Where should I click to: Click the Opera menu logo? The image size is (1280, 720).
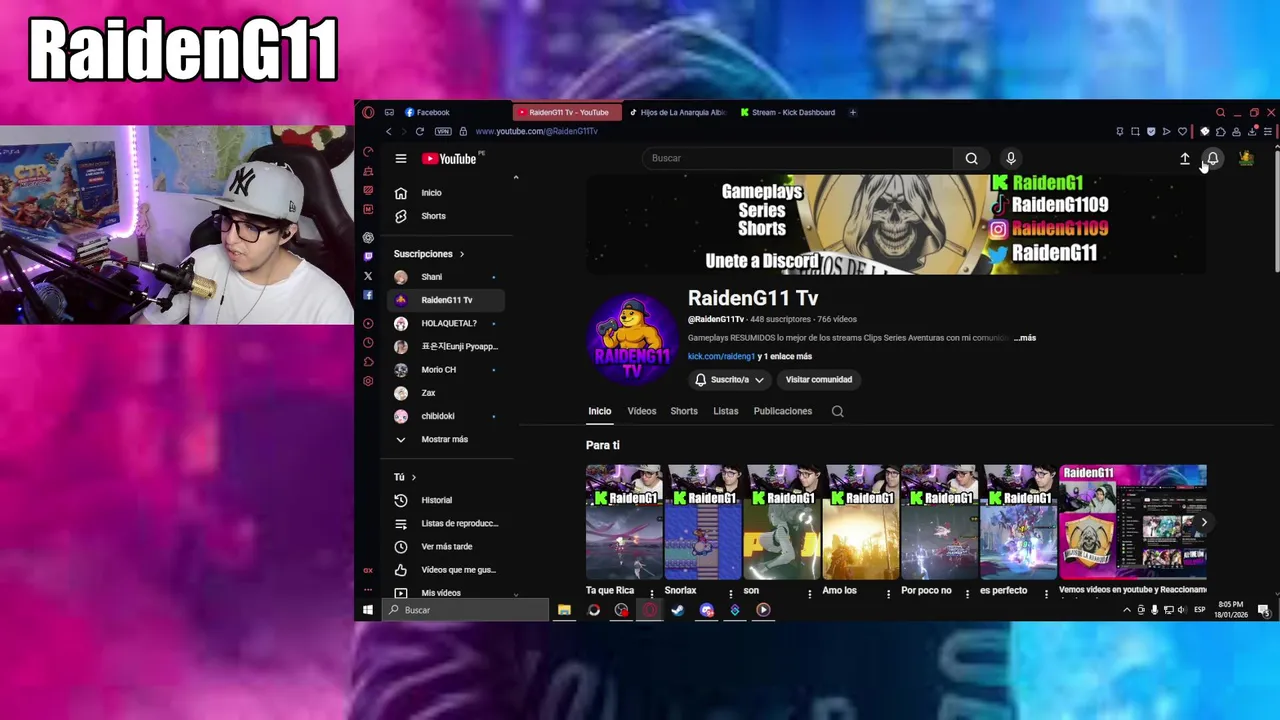368,112
